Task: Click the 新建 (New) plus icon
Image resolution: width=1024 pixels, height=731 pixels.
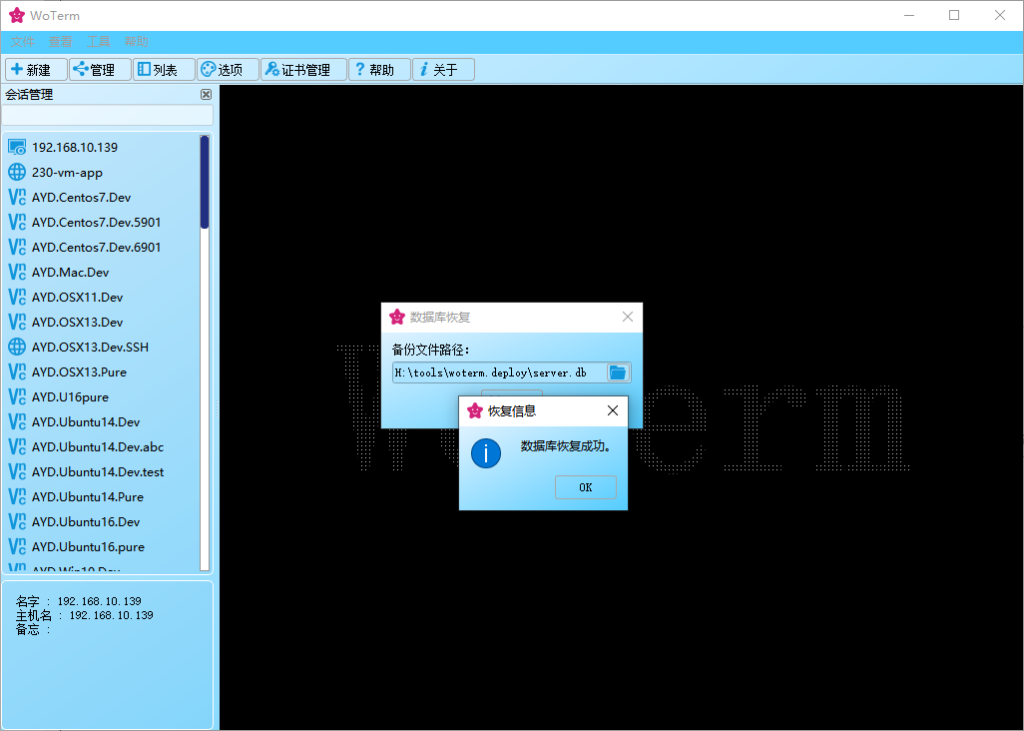Action: pyautogui.click(x=17, y=68)
